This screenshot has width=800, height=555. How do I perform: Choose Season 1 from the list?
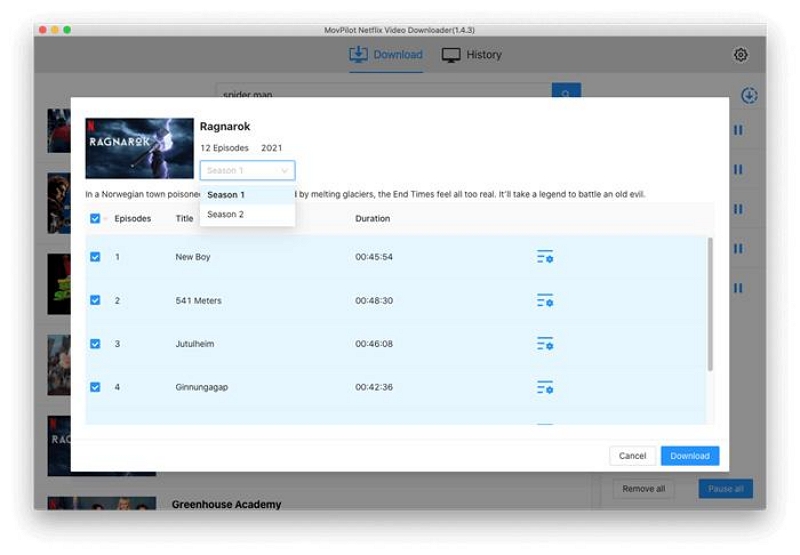click(x=247, y=195)
